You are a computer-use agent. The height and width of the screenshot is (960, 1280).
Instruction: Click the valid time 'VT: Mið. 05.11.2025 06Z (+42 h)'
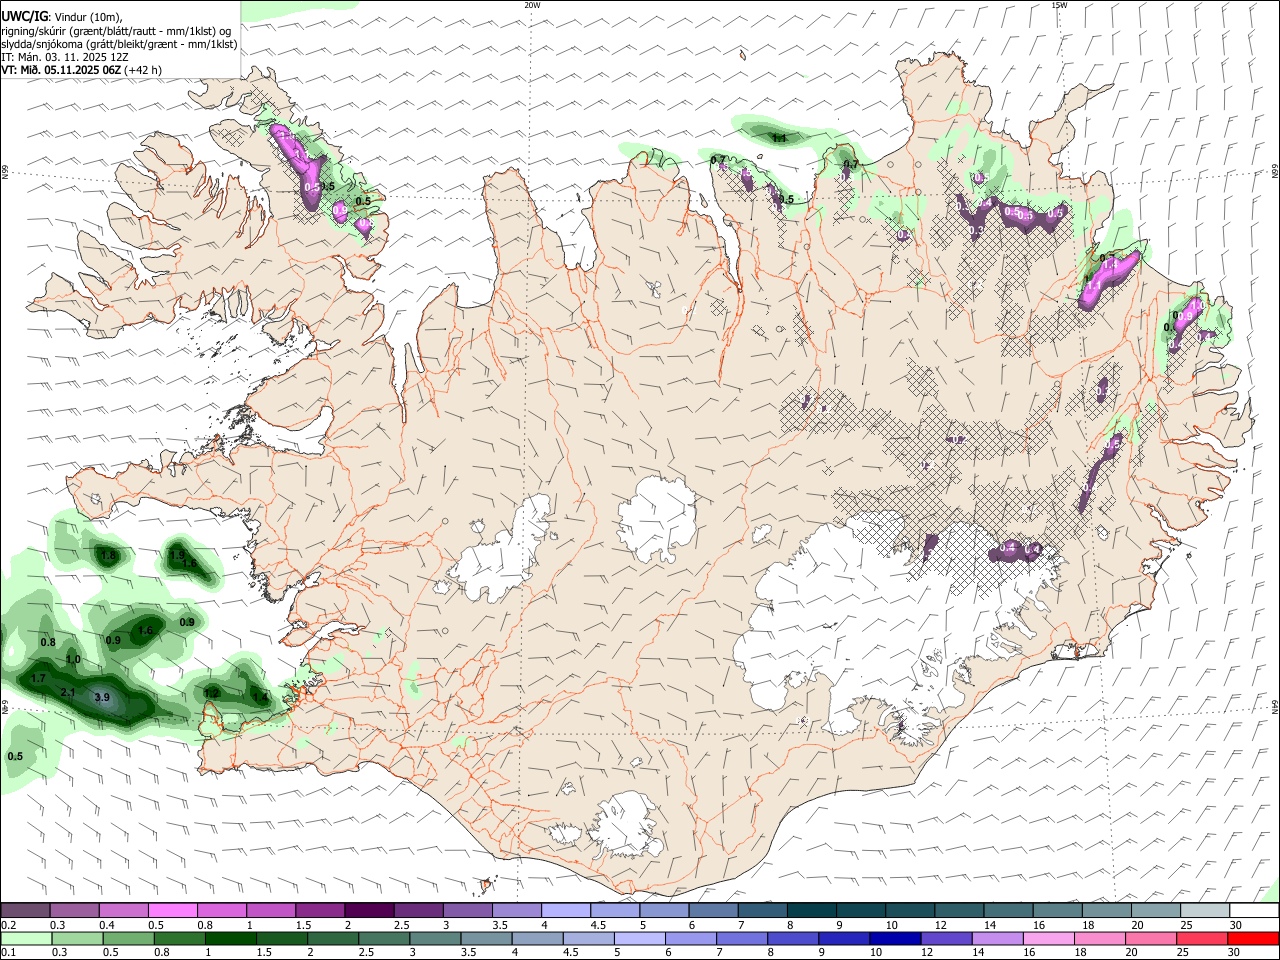81,70
